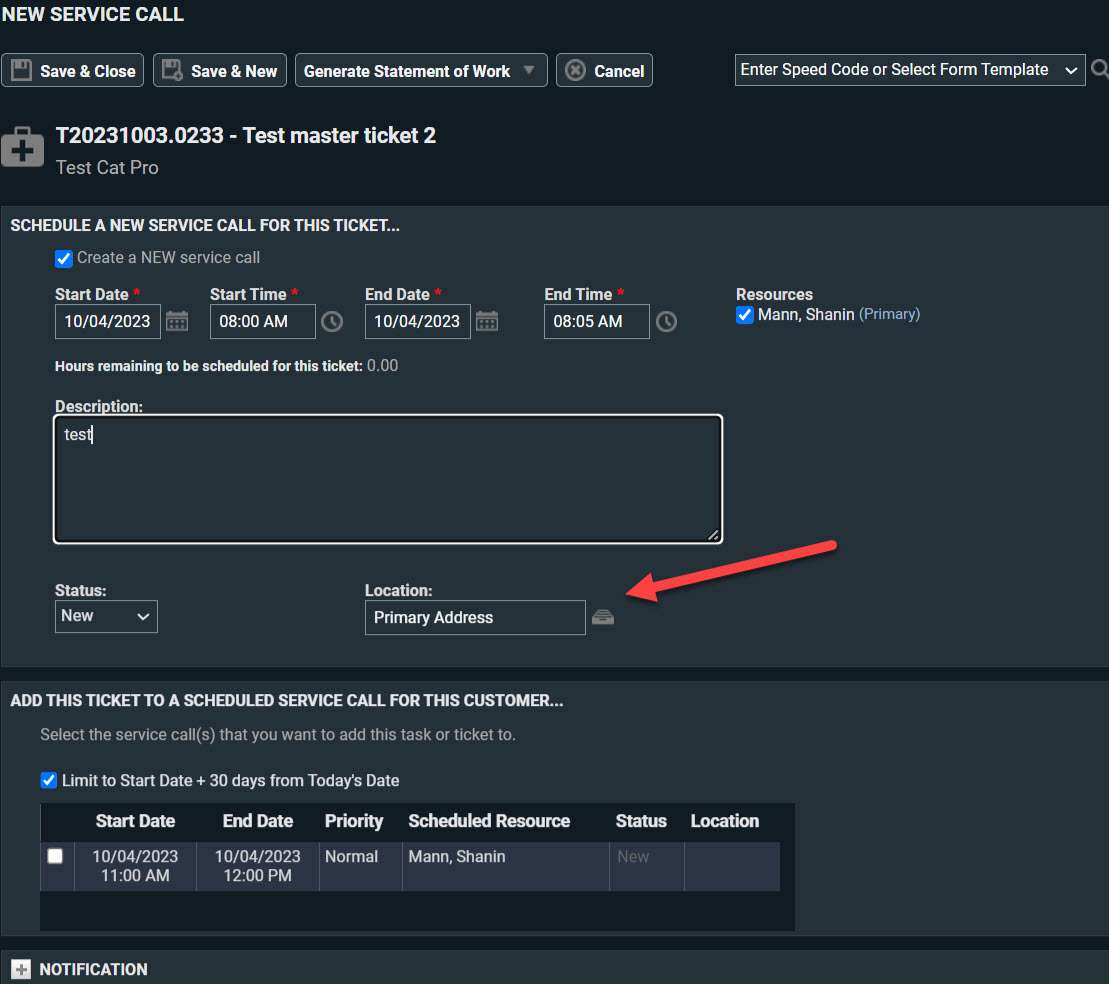1109x984 pixels.
Task: Toggle Limit to Start Date + 30 days checkbox
Action: (x=49, y=780)
